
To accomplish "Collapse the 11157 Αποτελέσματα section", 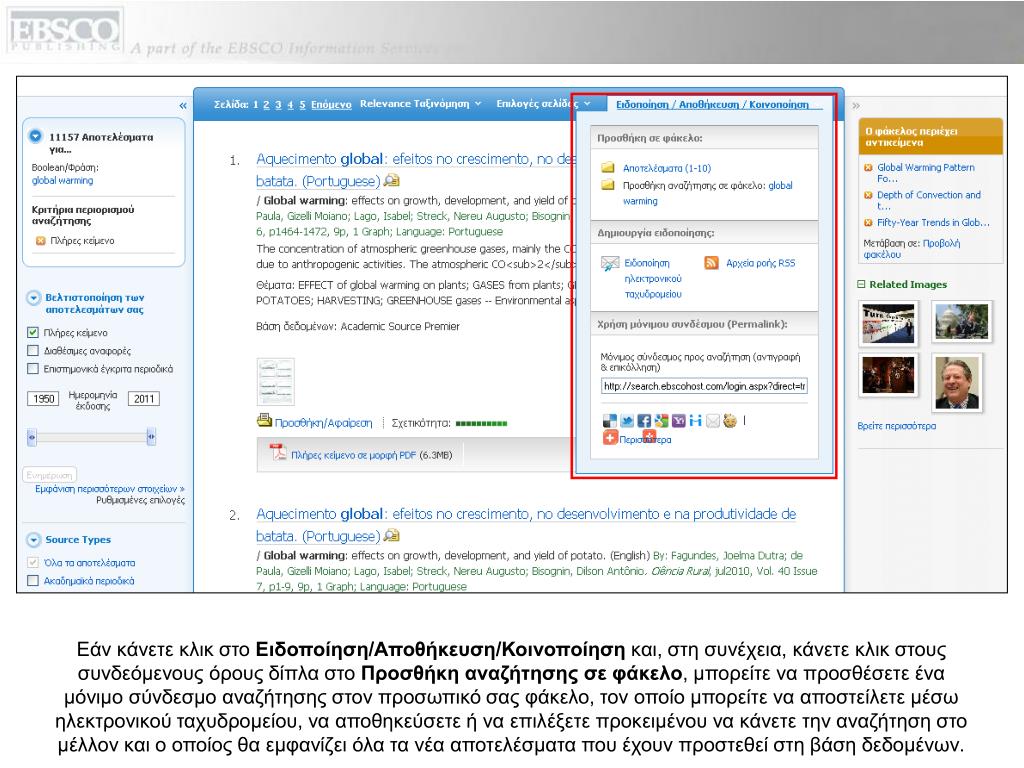I will (x=35, y=136).
